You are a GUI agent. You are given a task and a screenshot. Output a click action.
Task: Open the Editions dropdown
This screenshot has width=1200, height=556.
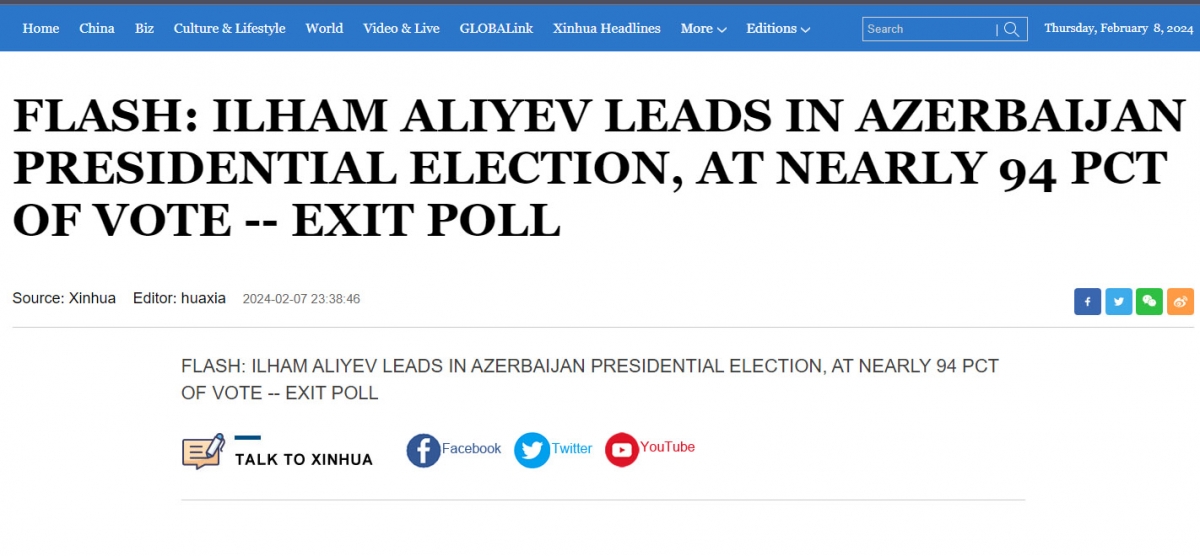tap(777, 29)
